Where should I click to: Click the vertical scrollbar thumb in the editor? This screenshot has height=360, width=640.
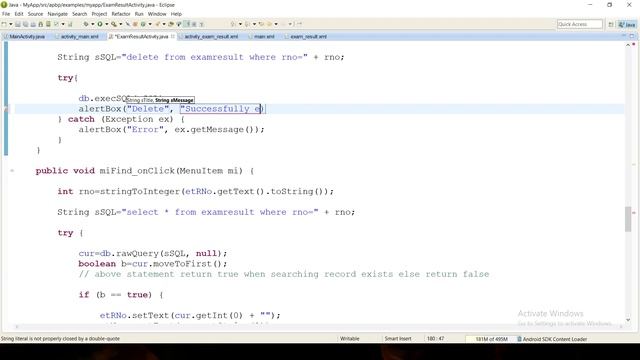pos(628,219)
